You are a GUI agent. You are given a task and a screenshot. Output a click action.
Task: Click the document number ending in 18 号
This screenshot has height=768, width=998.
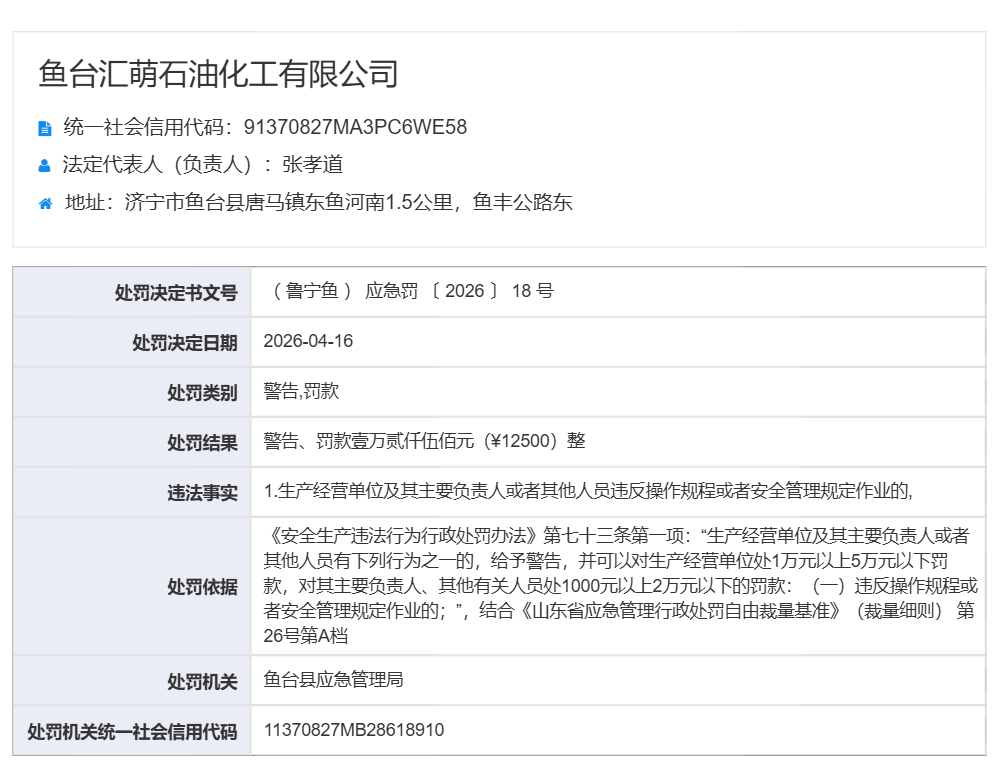click(x=412, y=292)
